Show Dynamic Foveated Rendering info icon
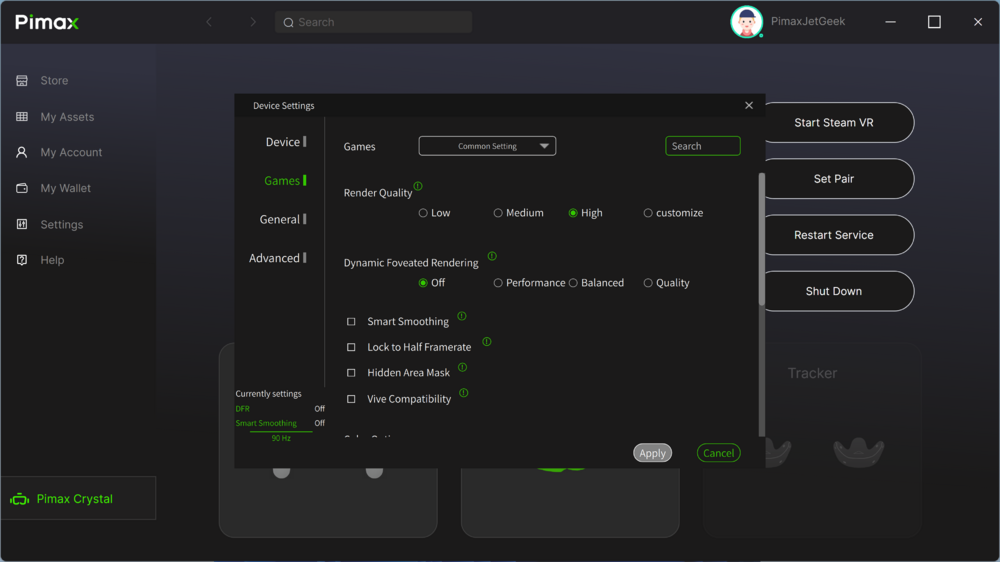 (x=492, y=256)
